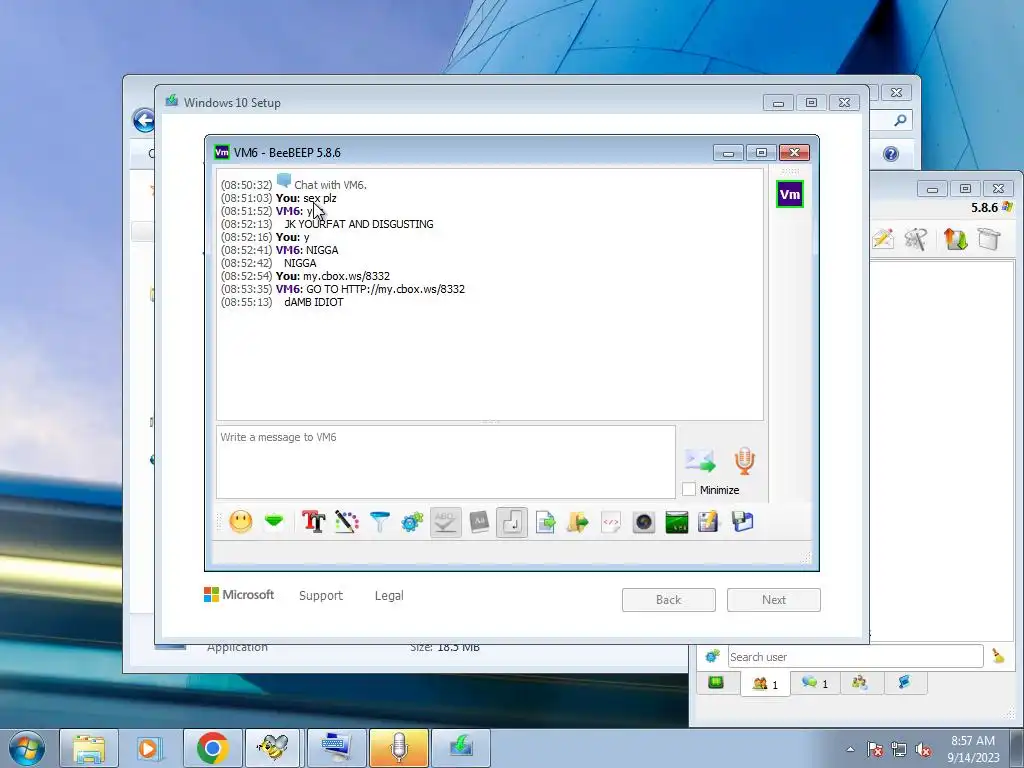Open the message filter funnel icon
This screenshot has height=768, width=1024.
pyautogui.click(x=379, y=522)
